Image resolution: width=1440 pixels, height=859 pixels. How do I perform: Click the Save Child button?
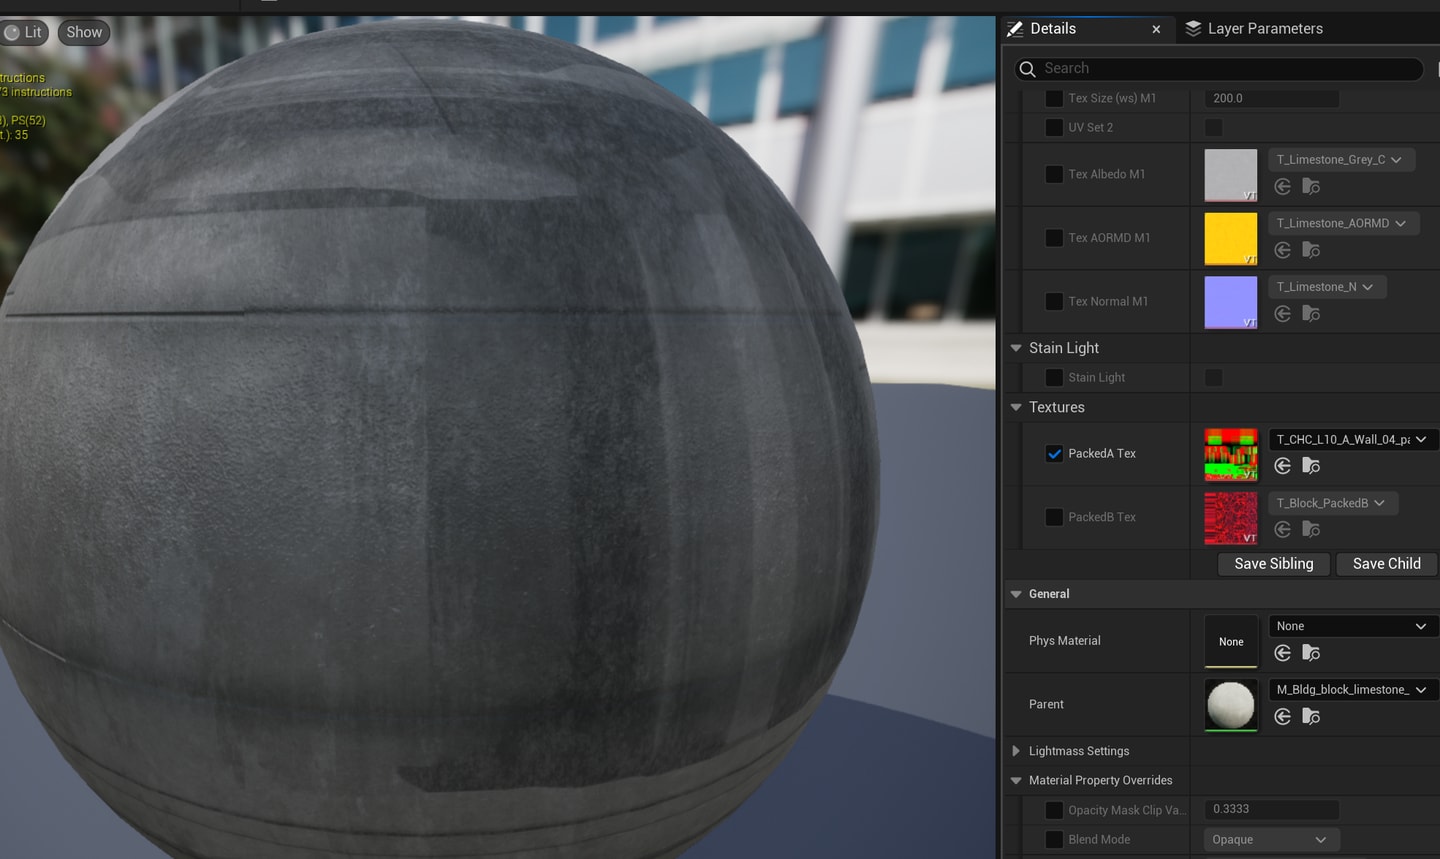click(1386, 564)
